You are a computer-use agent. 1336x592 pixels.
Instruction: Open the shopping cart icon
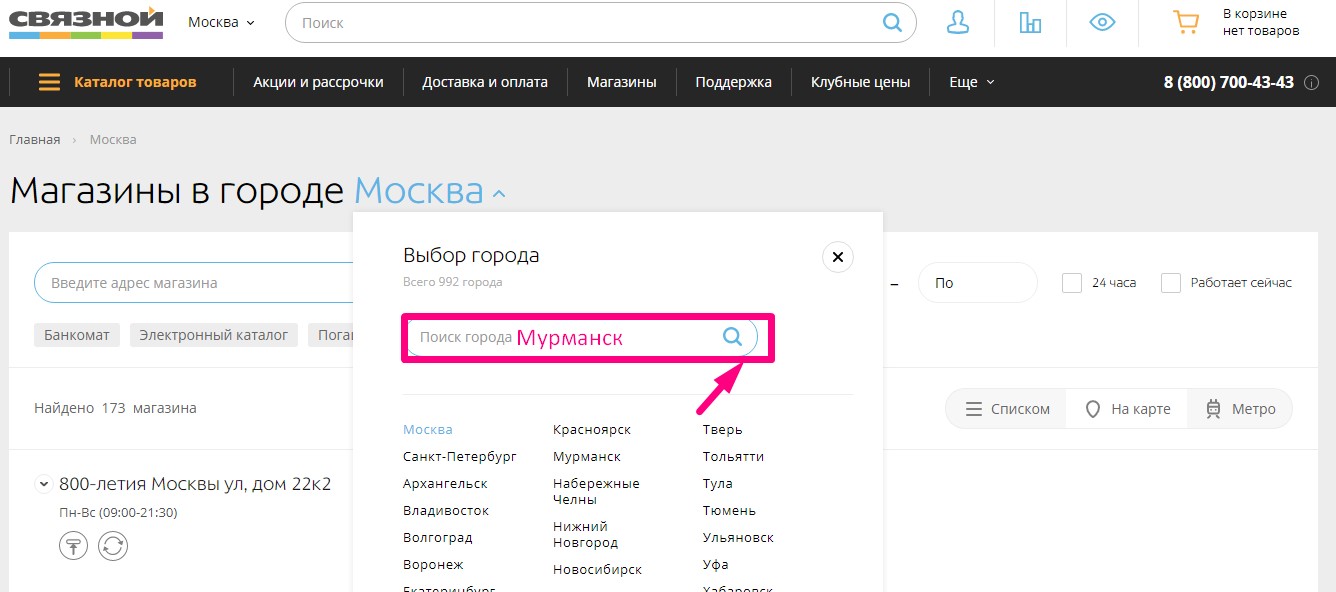(x=1186, y=22)
